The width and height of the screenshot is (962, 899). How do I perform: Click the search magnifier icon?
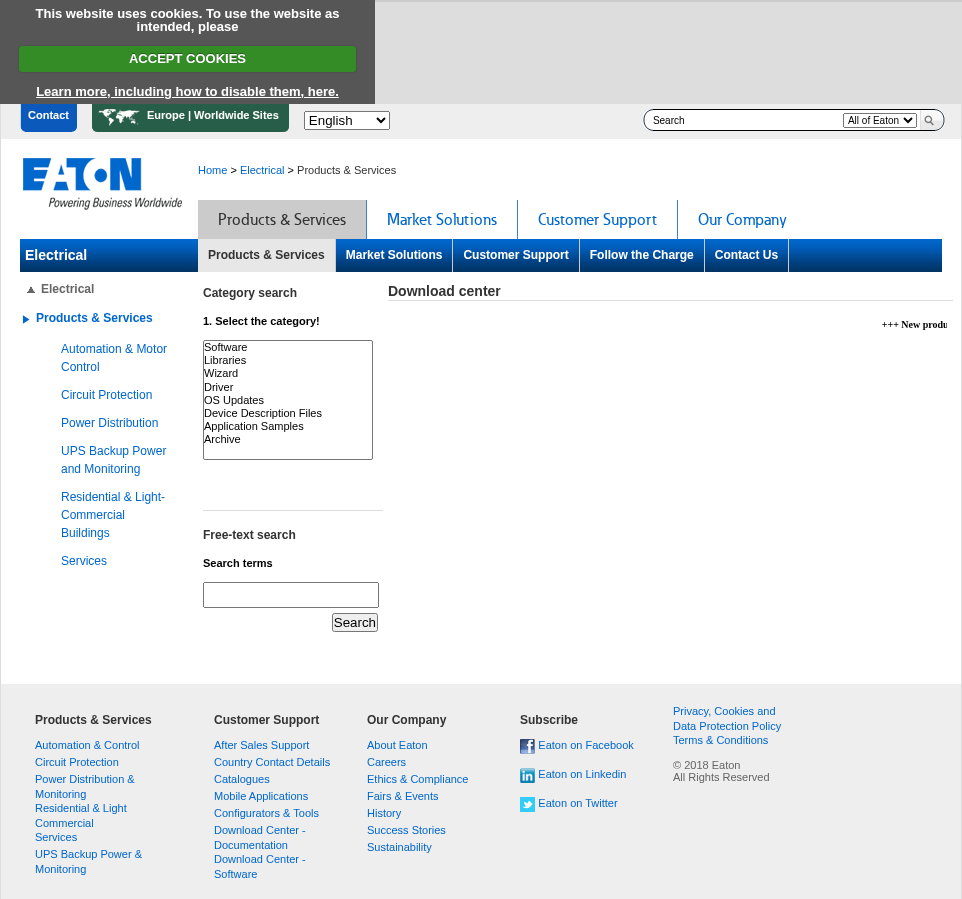[x=929, y=120]
